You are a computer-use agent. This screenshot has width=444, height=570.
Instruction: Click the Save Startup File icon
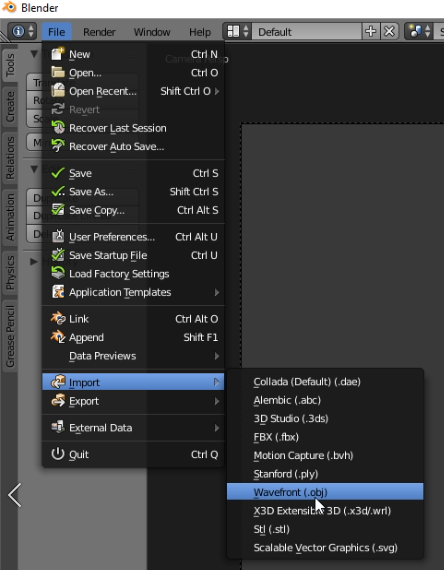click(x=57, y=255)
